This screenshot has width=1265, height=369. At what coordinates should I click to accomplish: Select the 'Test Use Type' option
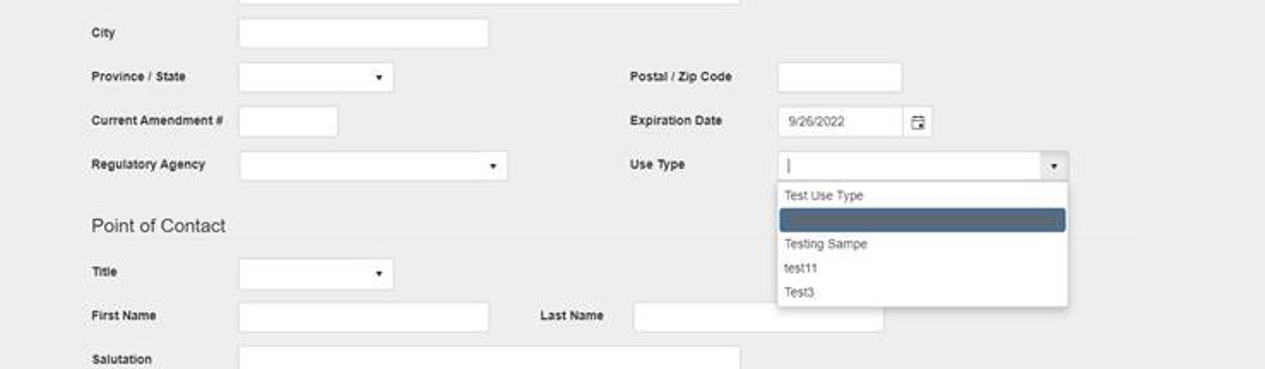[922, 196]
